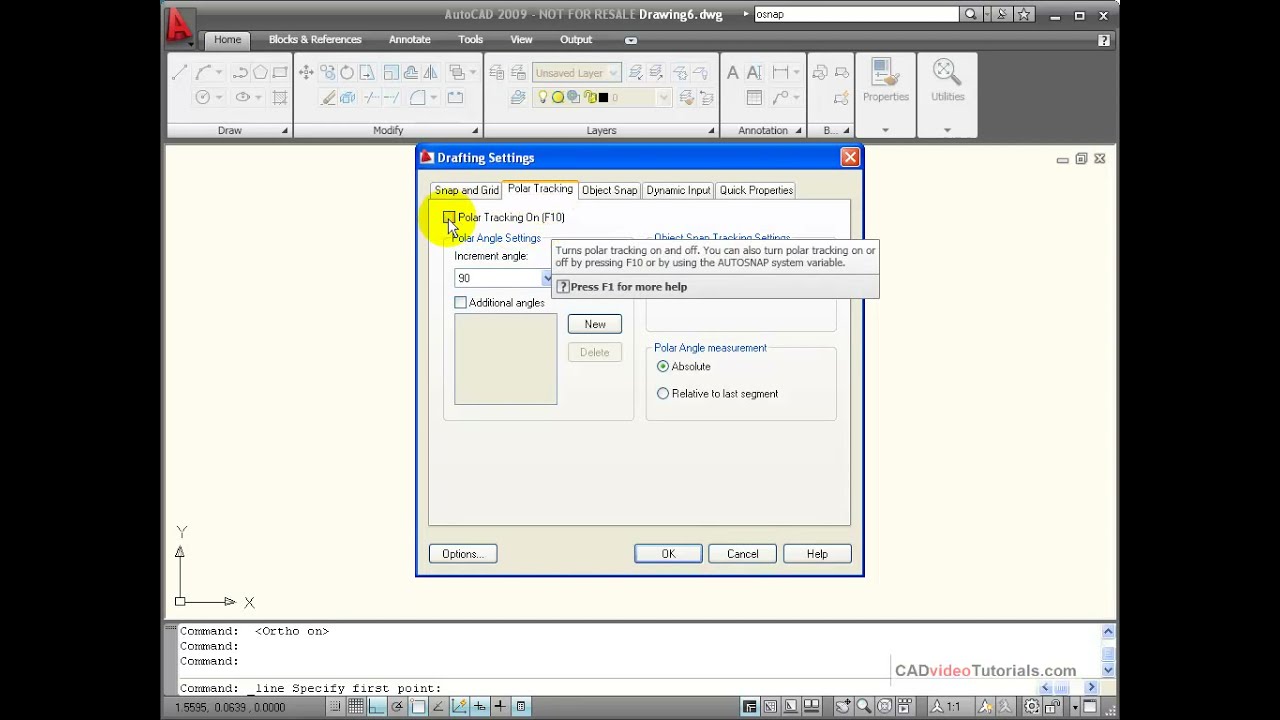This screenshot has width=1280, height=720.
Task: Click Cancel in Drafting Settings
Action: click(743, 554)
